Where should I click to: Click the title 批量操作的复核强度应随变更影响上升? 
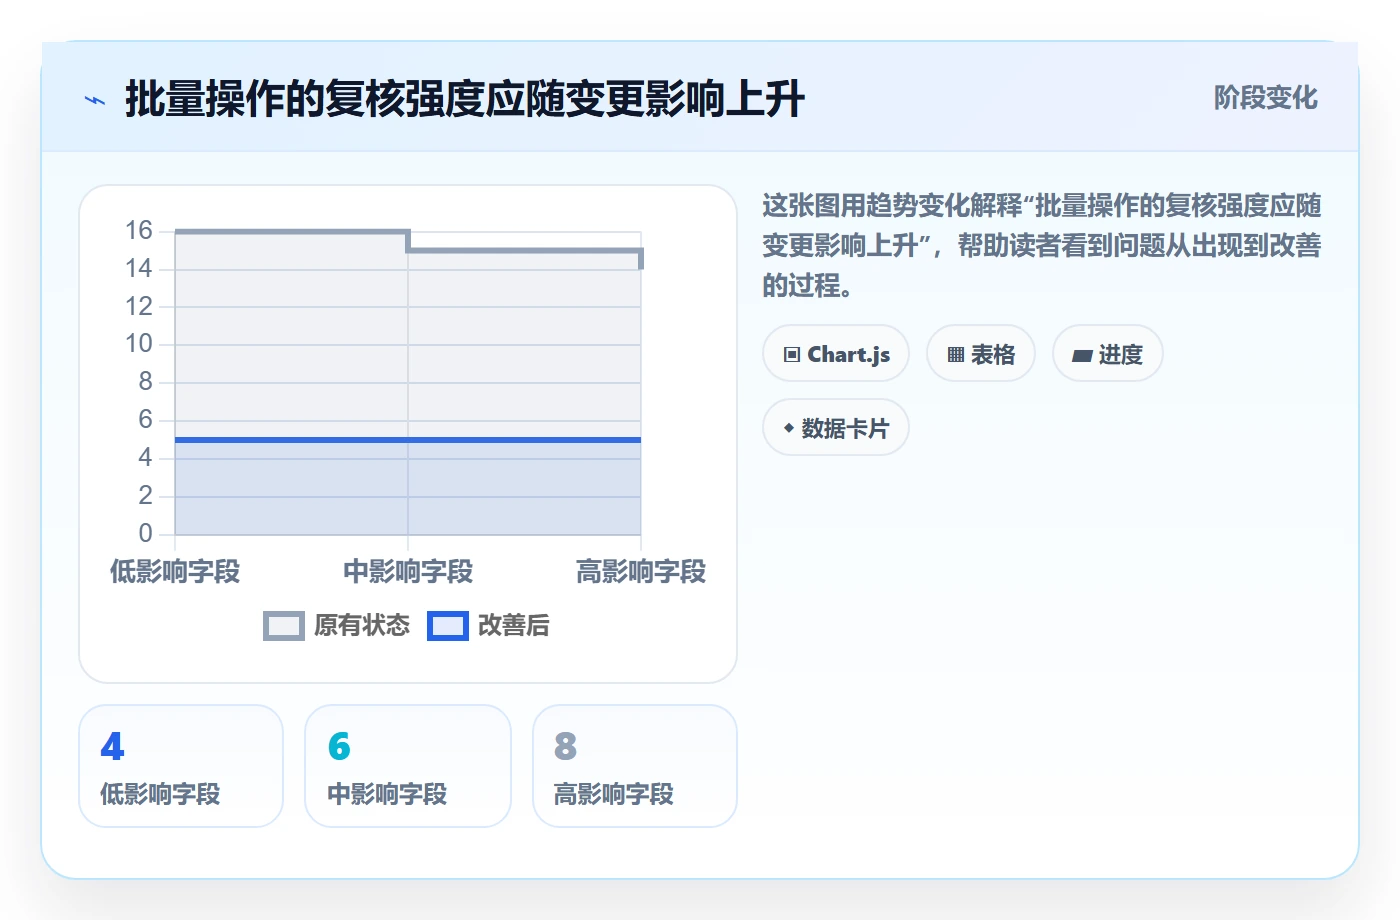click(x=465, y=99)
